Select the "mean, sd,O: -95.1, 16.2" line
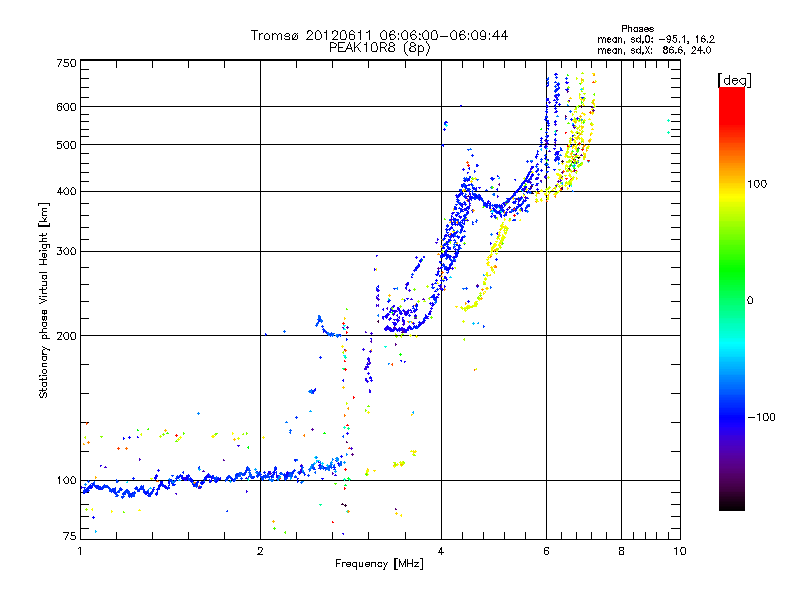 656,39
